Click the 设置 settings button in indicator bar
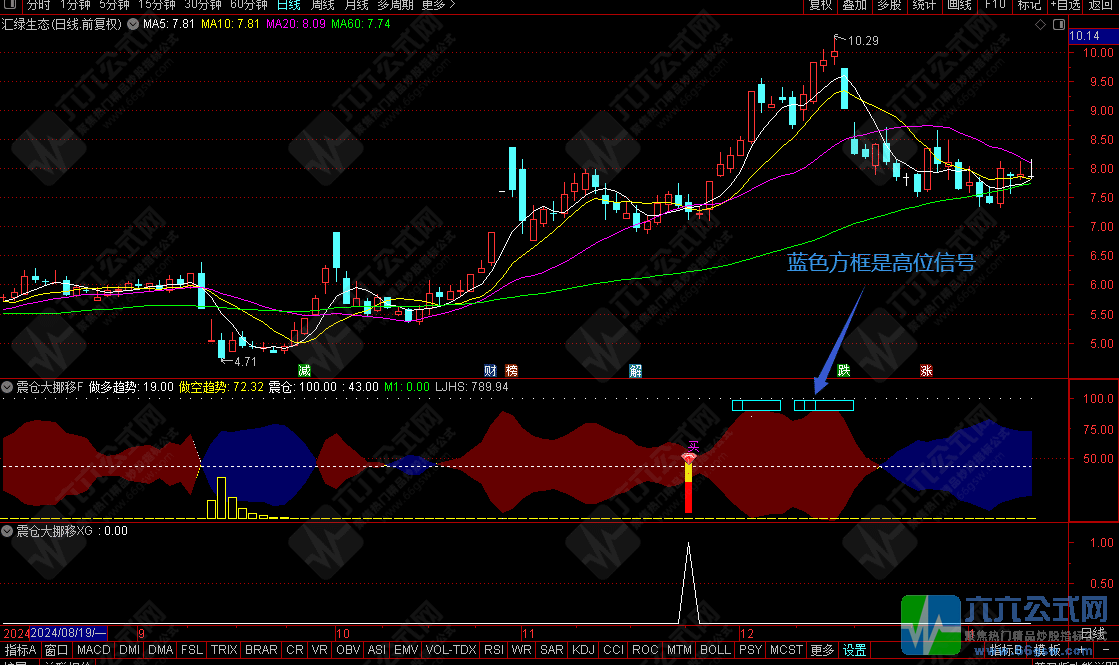This screenshot has width=1119, height=665. click(x=854, y=650)
